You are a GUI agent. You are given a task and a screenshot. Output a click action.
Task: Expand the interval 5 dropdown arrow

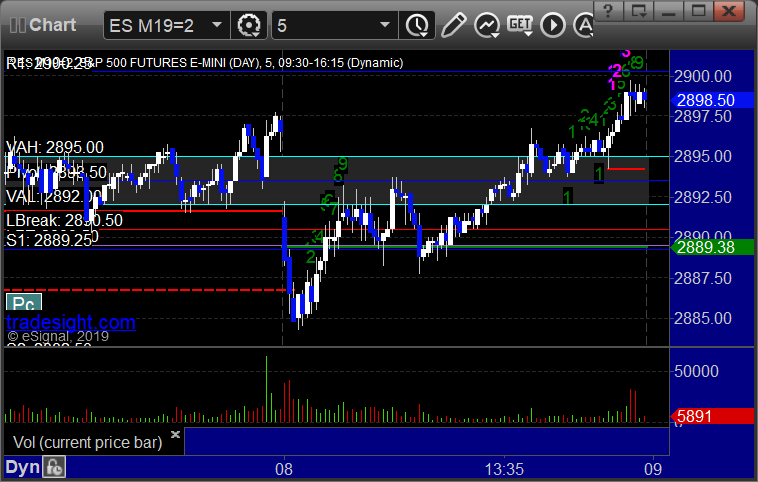pyautogui.click(x=385, y=25)
